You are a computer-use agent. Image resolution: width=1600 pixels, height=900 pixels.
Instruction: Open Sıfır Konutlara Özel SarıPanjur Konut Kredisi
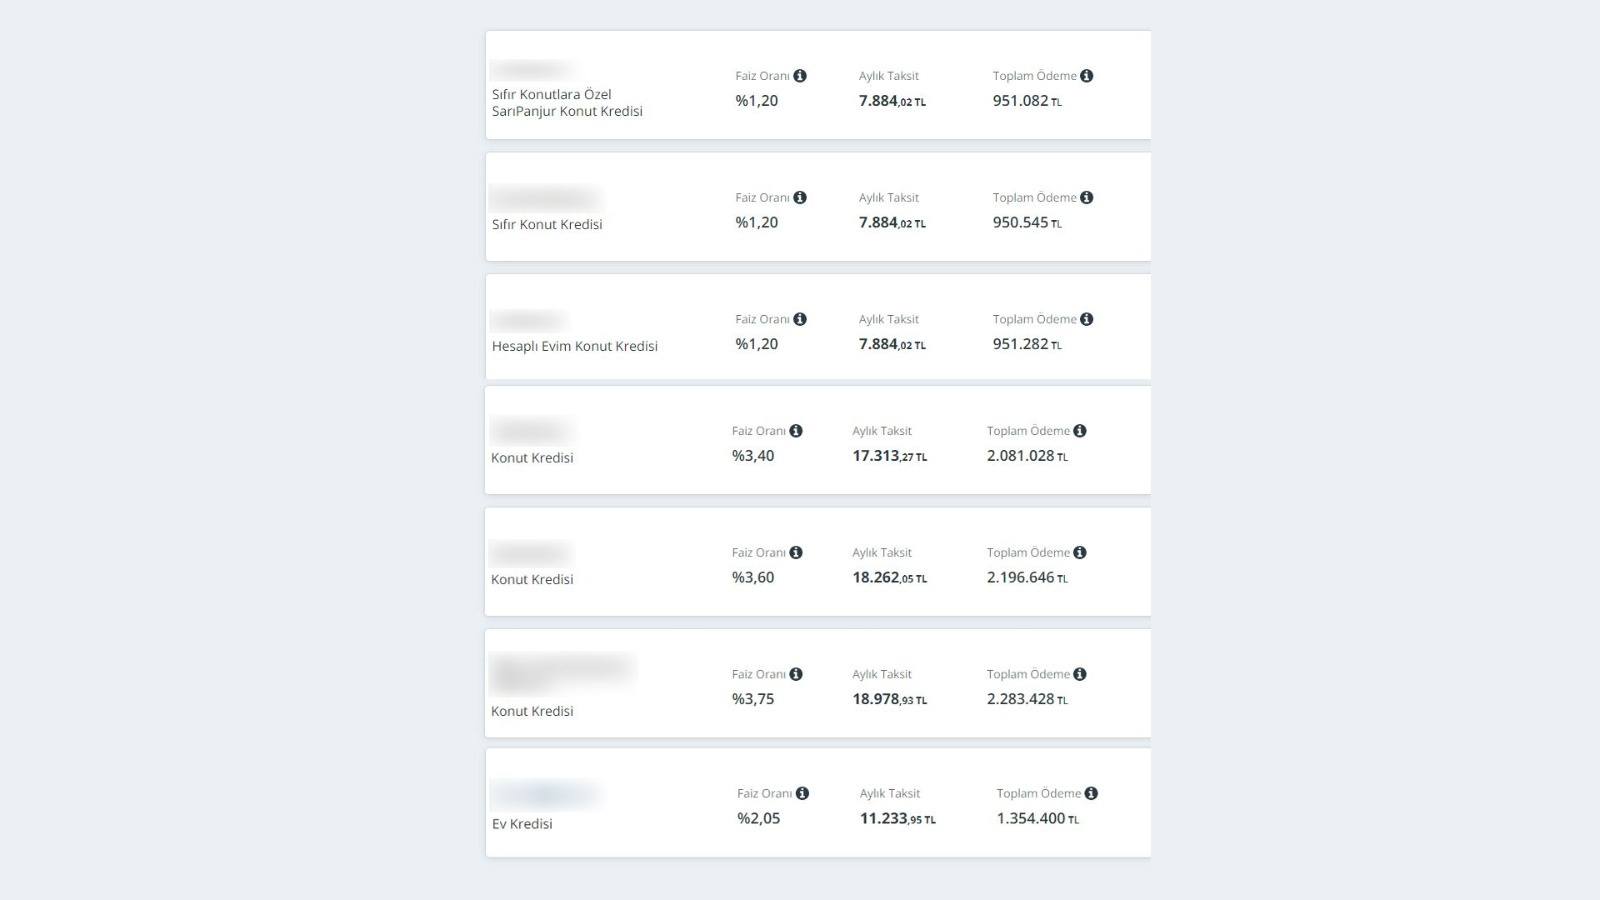567,103
